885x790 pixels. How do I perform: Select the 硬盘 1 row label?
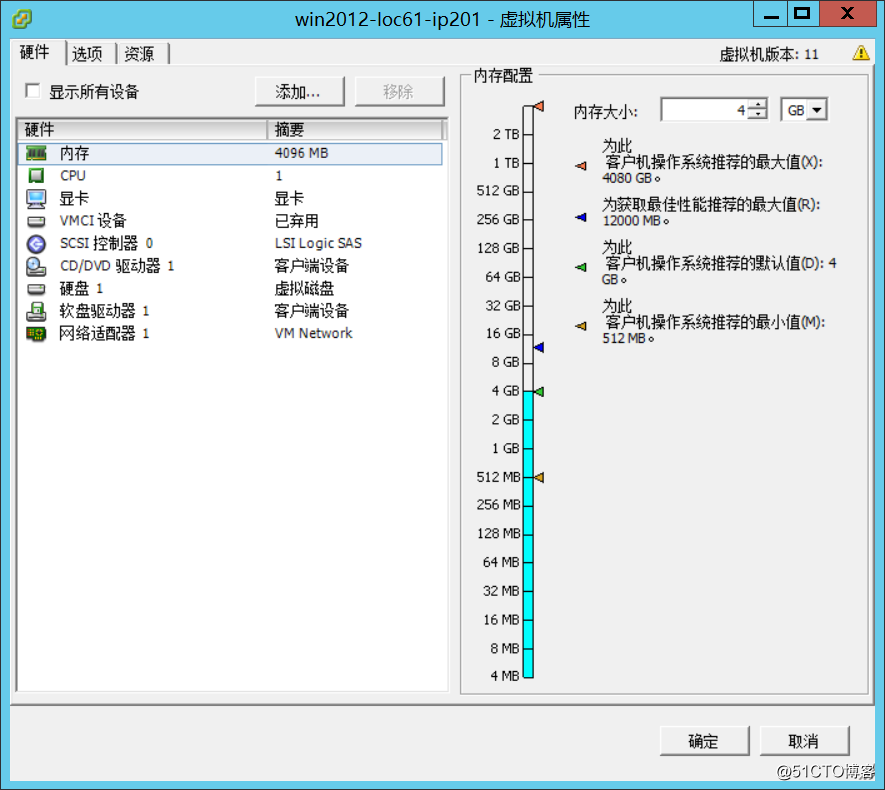[x=81, y=288]
